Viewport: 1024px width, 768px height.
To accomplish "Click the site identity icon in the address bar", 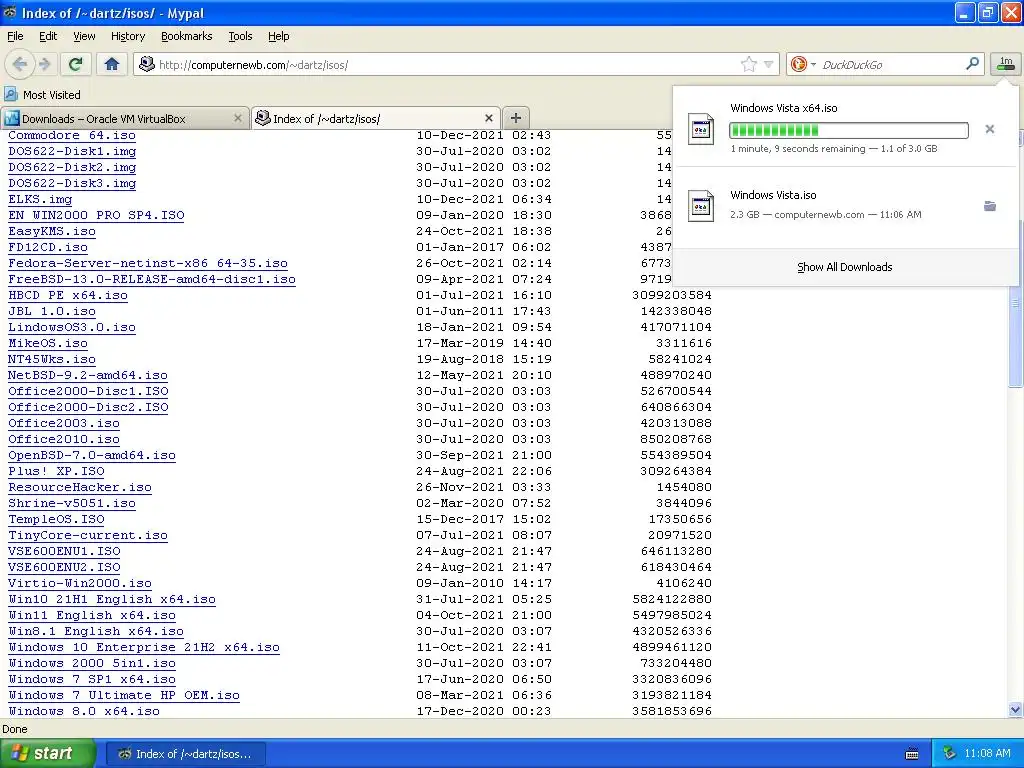I will [x=147, y=64].
